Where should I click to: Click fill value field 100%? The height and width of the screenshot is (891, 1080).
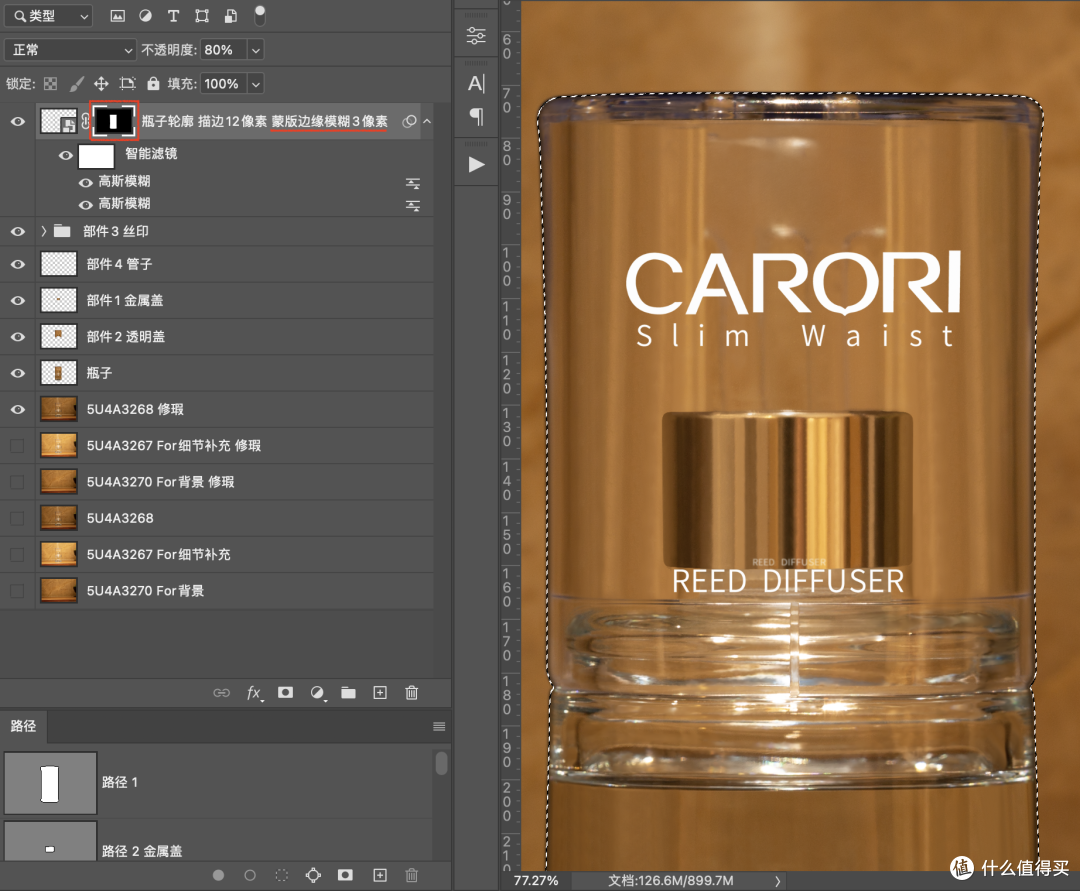coord(223,84)
